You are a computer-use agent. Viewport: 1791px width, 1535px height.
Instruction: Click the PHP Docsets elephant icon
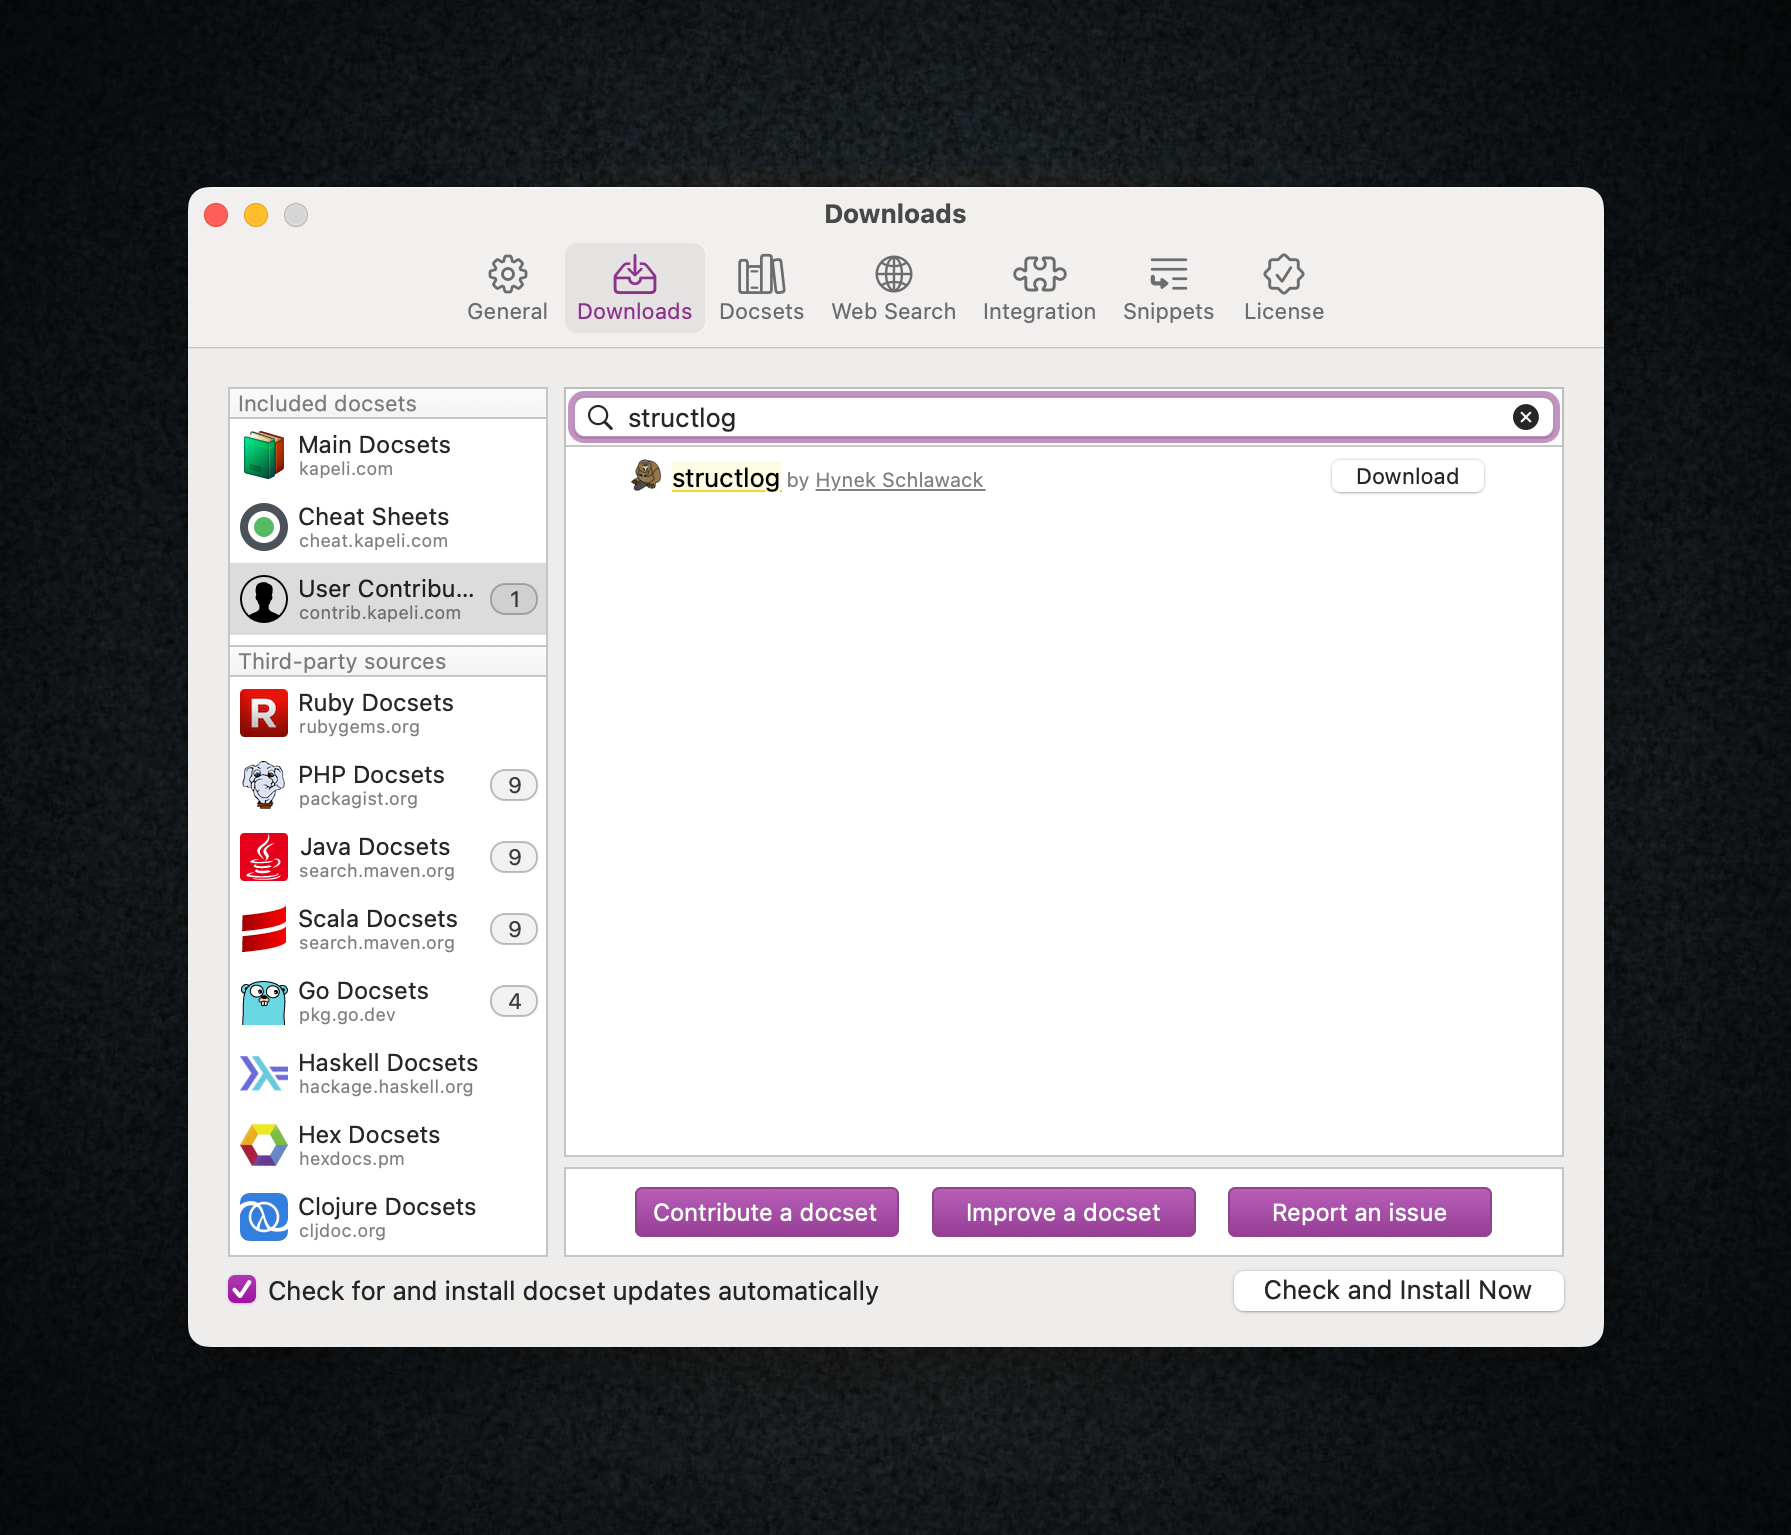pos(264,785)
